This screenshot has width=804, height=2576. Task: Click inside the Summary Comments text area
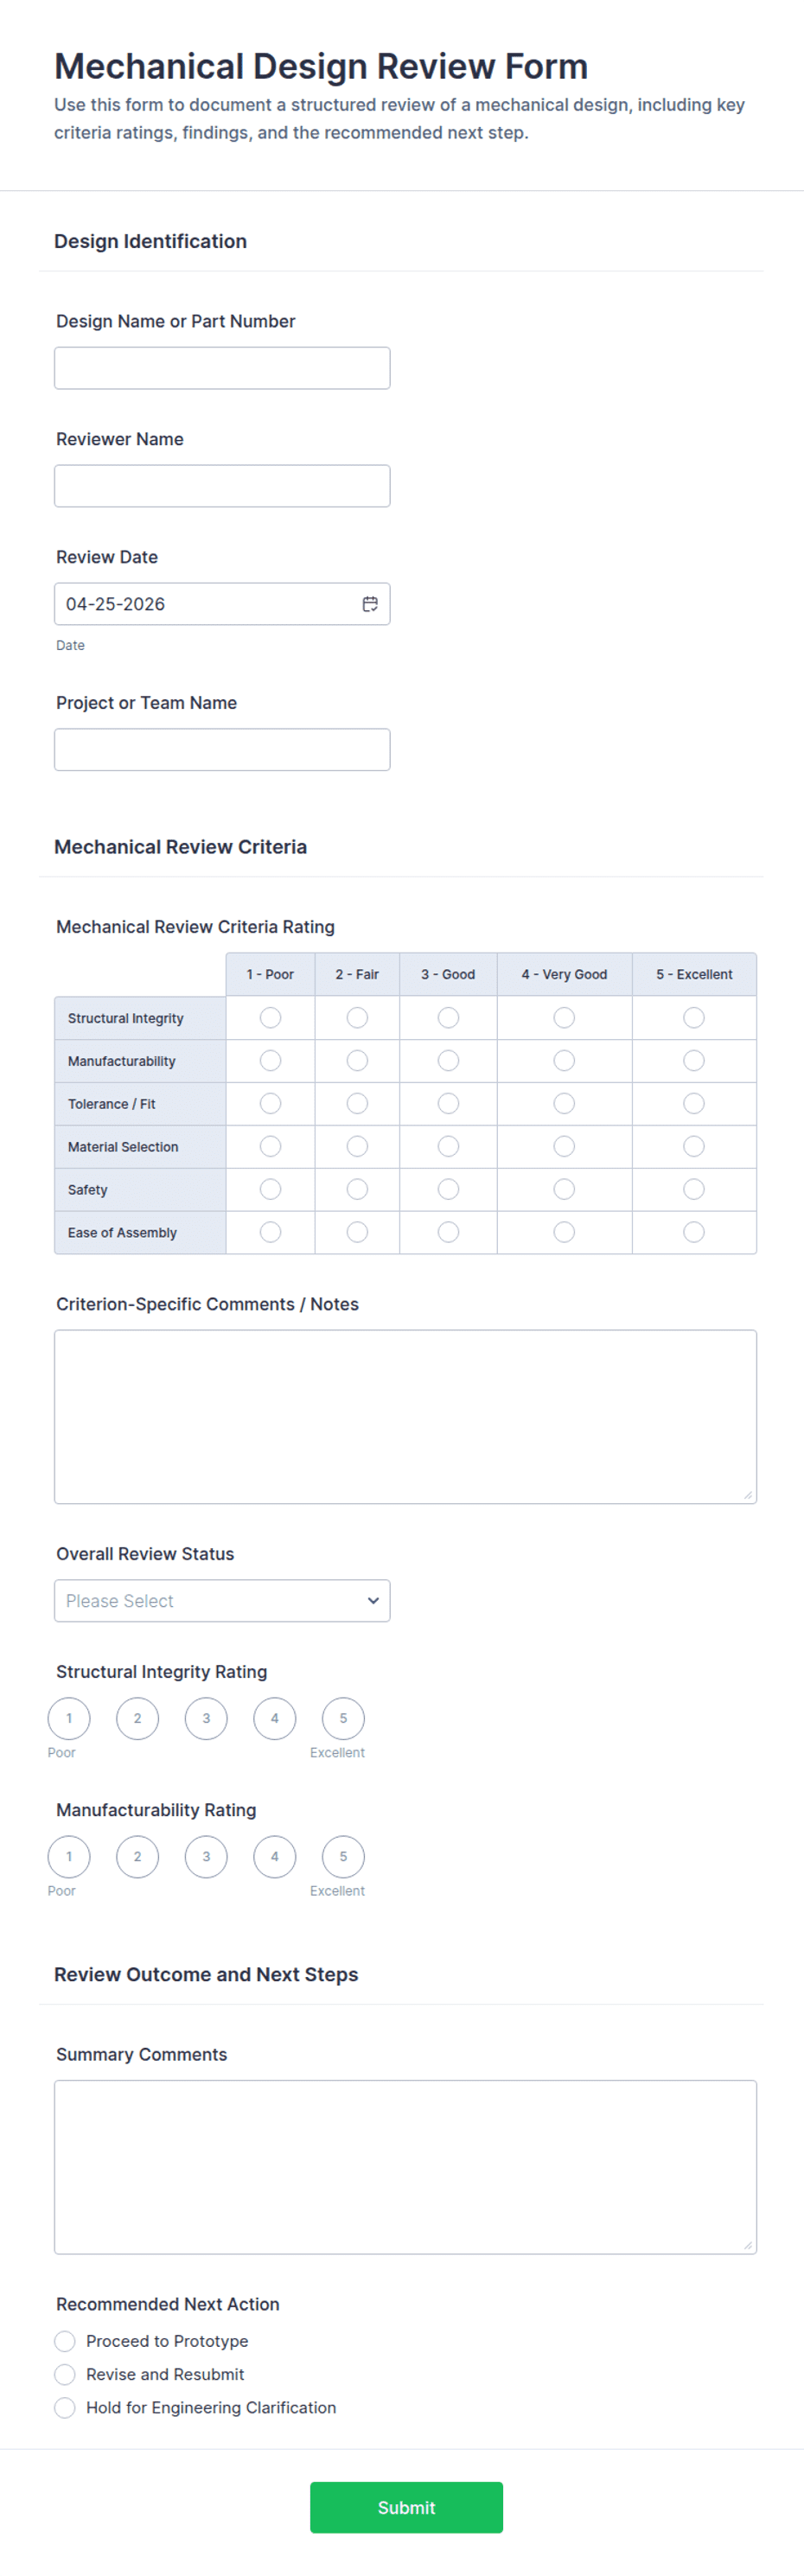click(x=405, y=2160)
